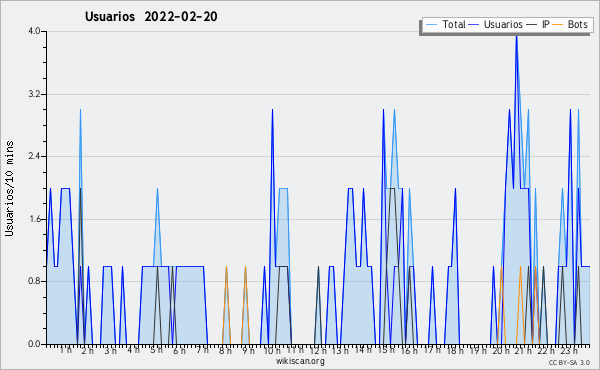Click the 15 h x-axis label

386,350
